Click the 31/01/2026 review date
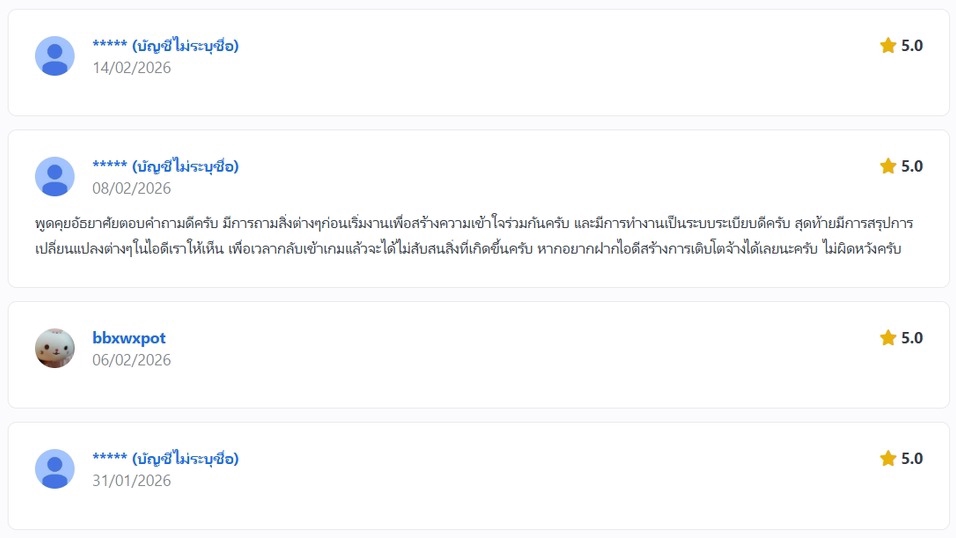Image resolution: width=956 pixels, height=538 pixels. pyautogui.click(x=131, y=480)
